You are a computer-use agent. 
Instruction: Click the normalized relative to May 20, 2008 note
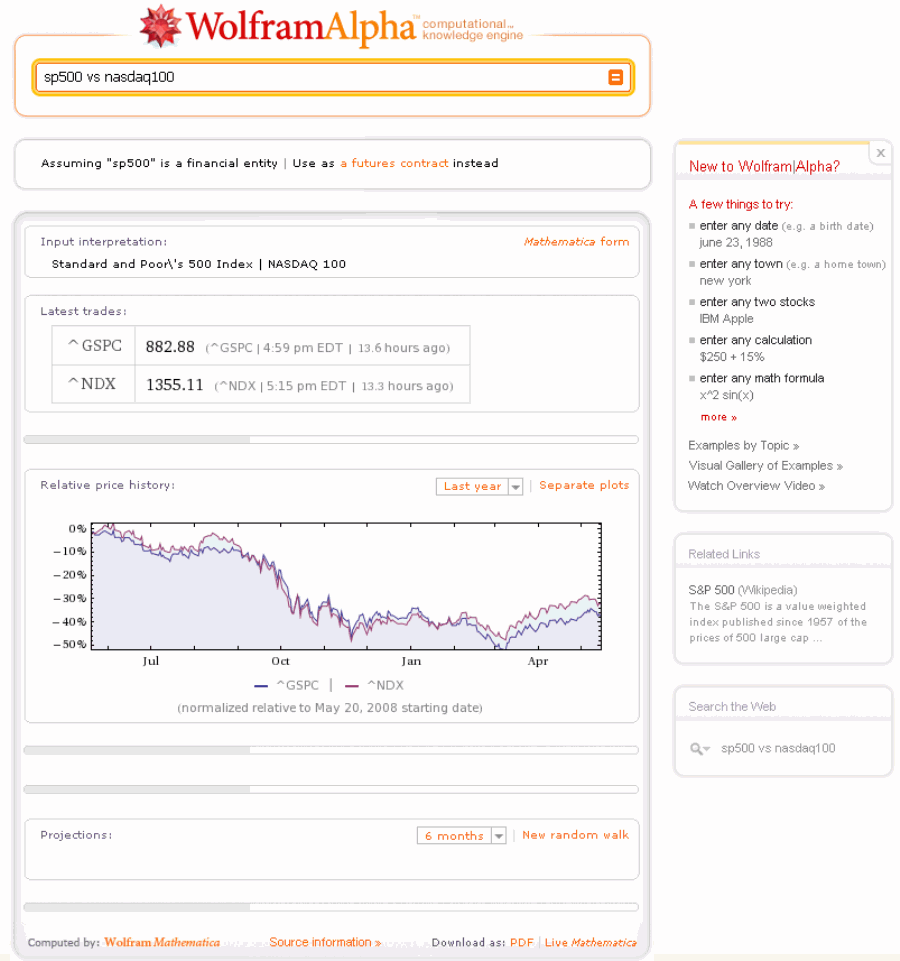330,708
